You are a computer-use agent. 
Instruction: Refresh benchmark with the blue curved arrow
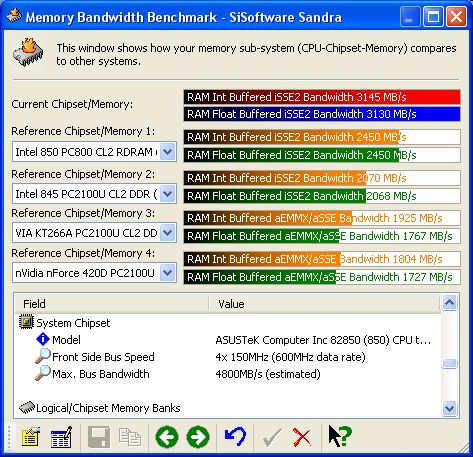pos(235,436)
